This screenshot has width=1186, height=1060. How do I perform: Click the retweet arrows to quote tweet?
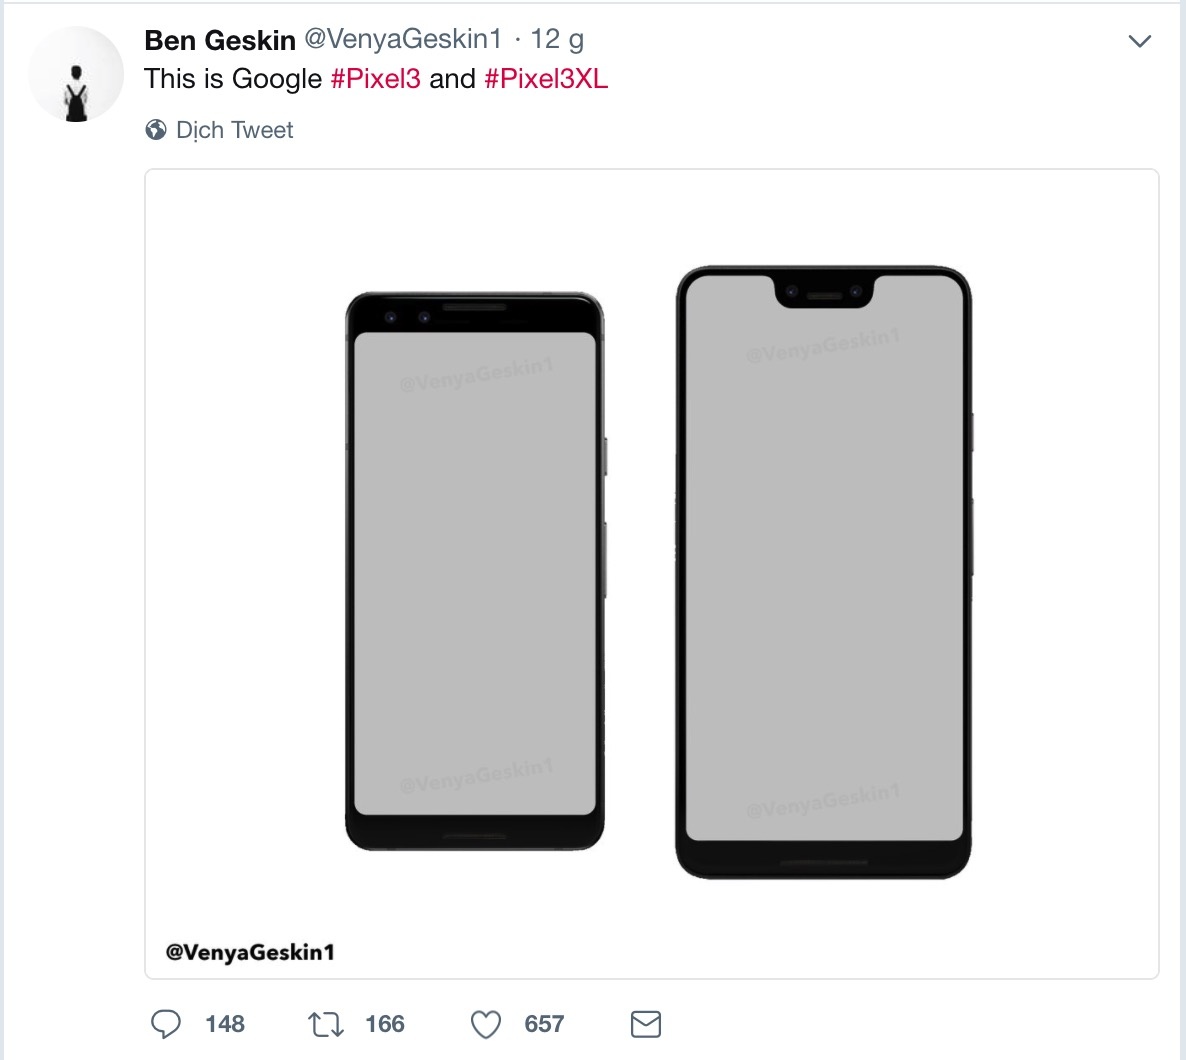coord(325,1024)
